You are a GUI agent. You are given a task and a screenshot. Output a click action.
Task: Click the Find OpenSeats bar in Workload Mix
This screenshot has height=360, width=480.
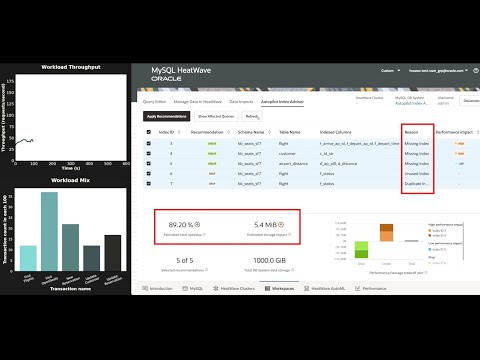pos(49,231)
